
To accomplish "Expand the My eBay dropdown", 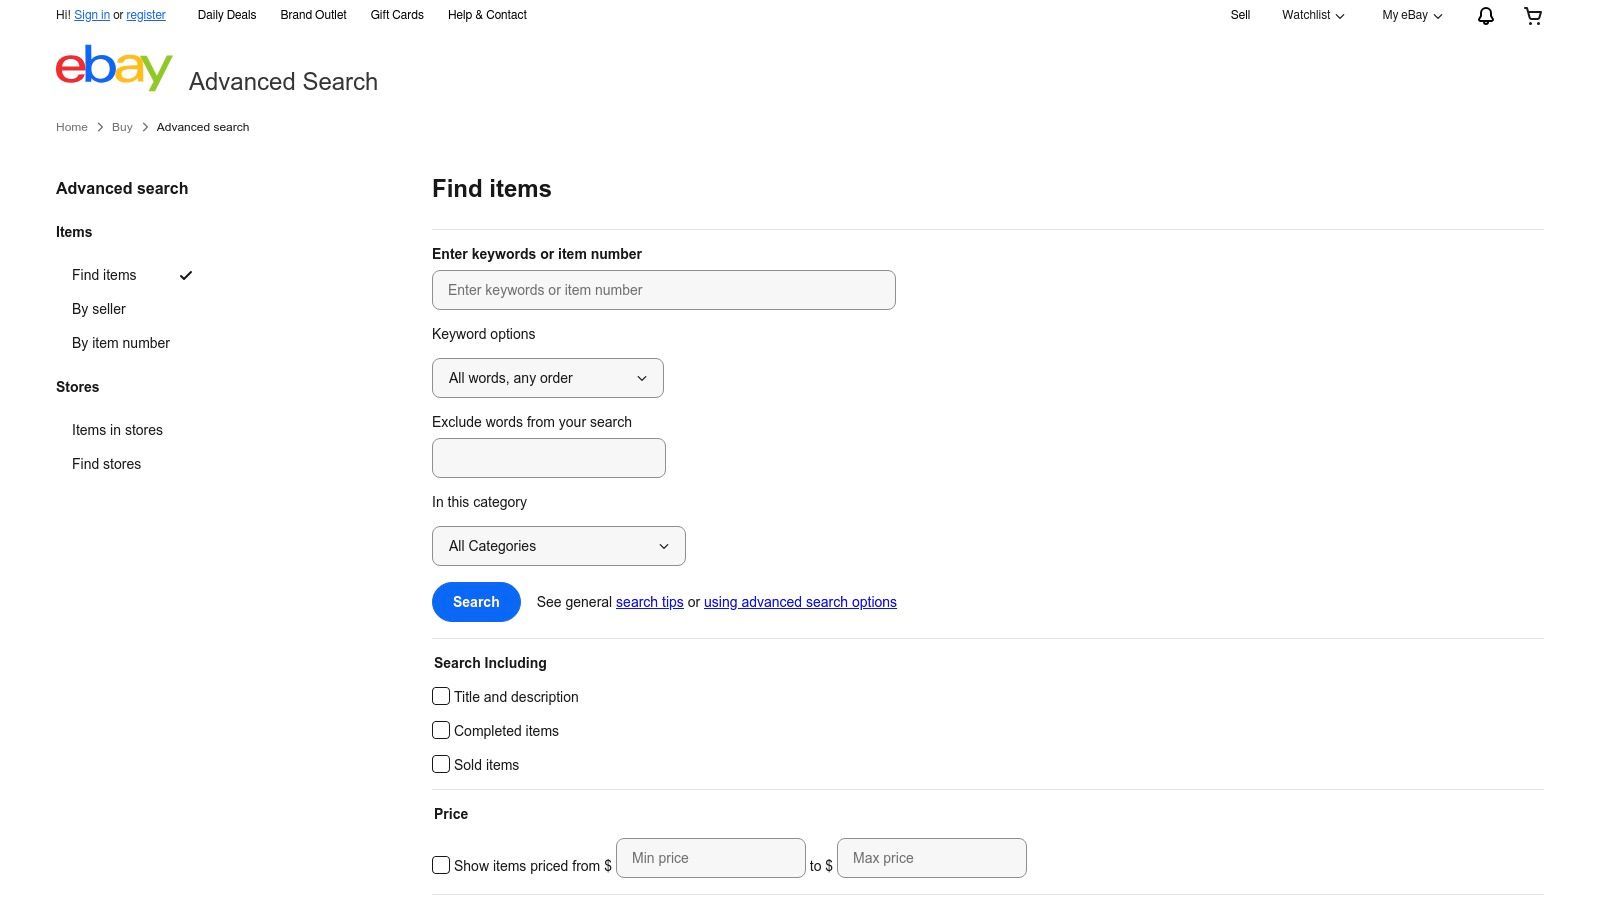I will (1410, 15).
